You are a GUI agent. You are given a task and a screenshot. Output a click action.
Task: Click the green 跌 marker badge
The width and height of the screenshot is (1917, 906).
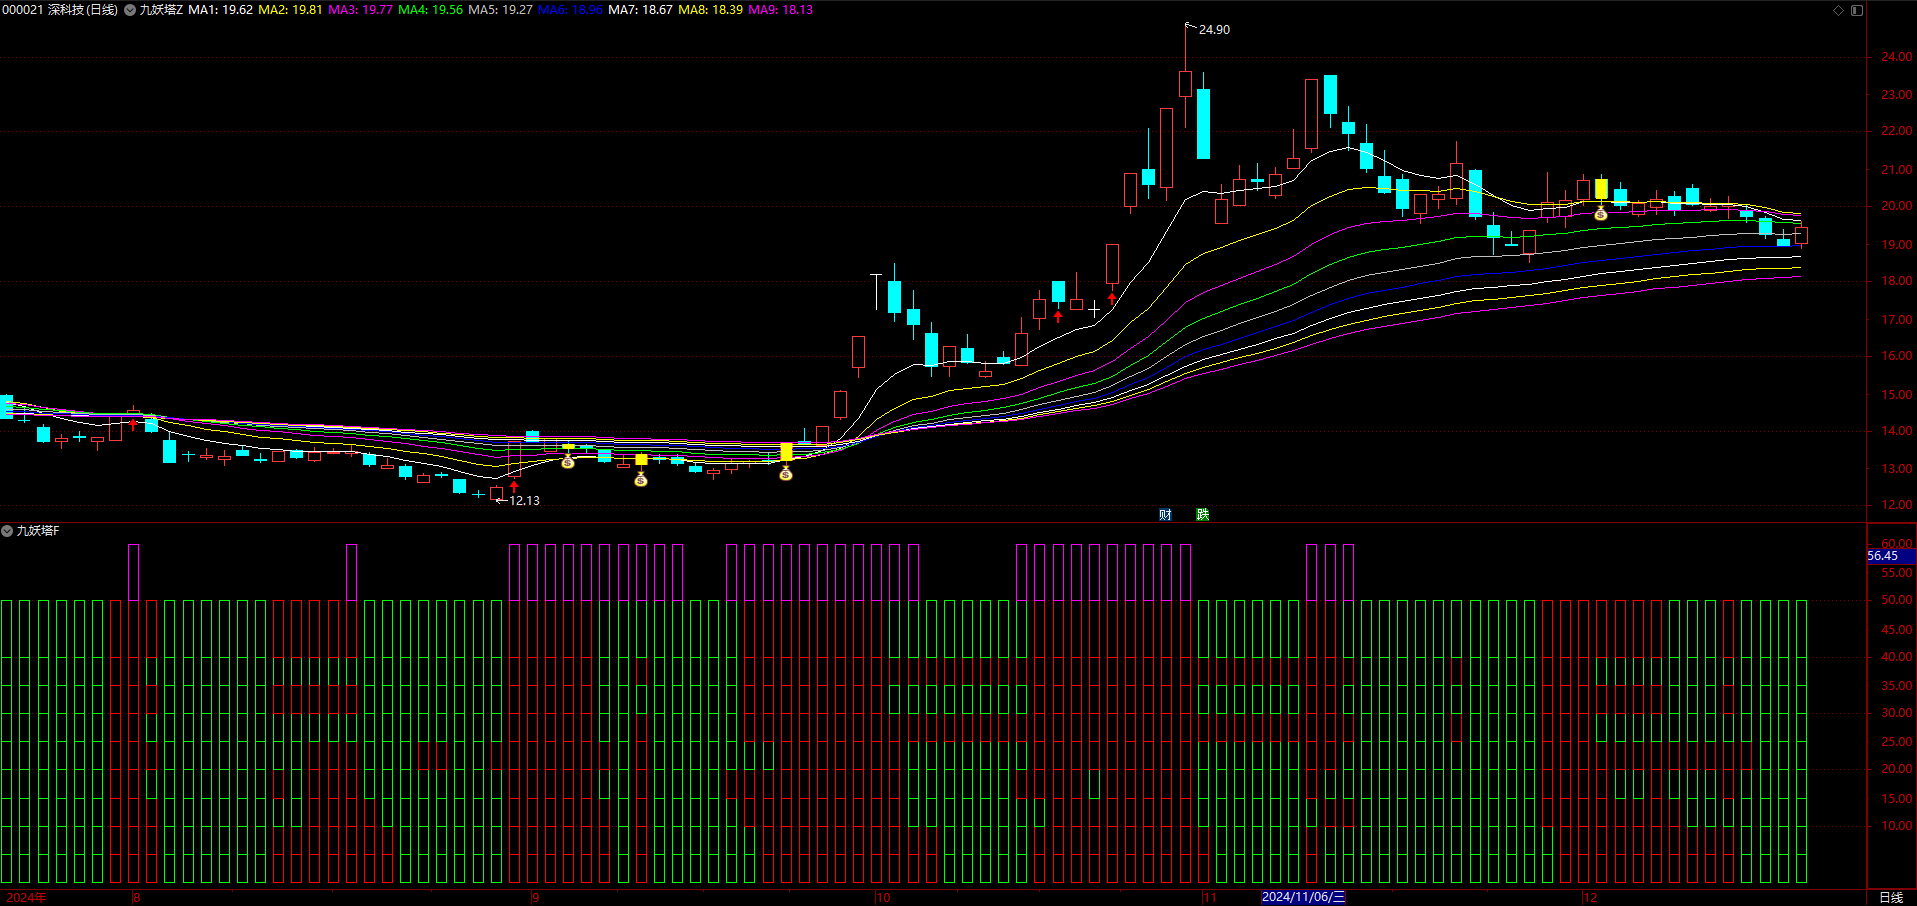(x=1202, y=514)
